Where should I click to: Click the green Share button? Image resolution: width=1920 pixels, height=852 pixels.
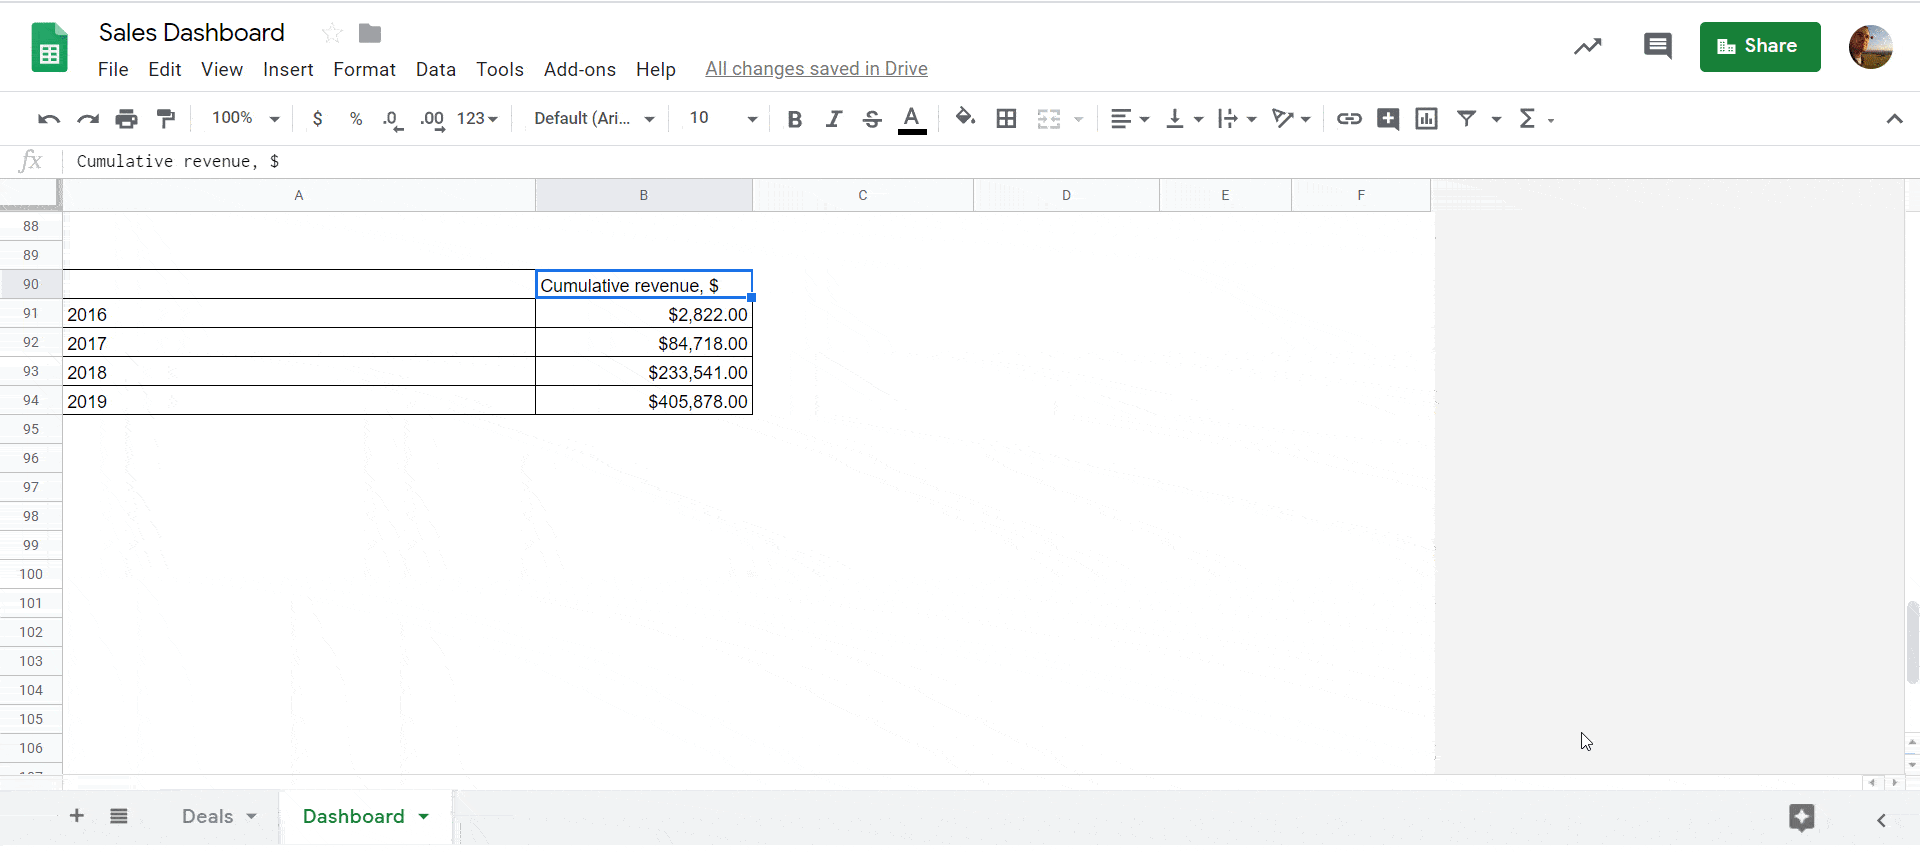pos(1760,46)
